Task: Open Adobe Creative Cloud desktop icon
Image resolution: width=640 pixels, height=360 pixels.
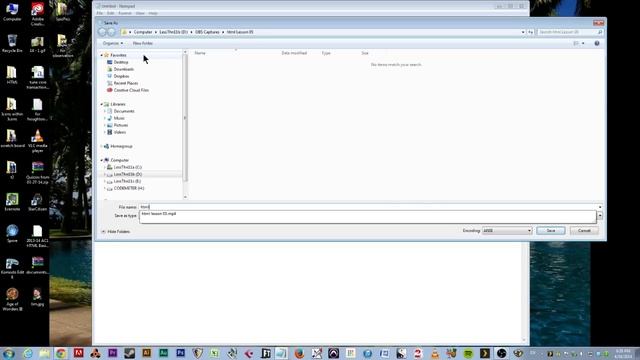Action: coord(38,13)
